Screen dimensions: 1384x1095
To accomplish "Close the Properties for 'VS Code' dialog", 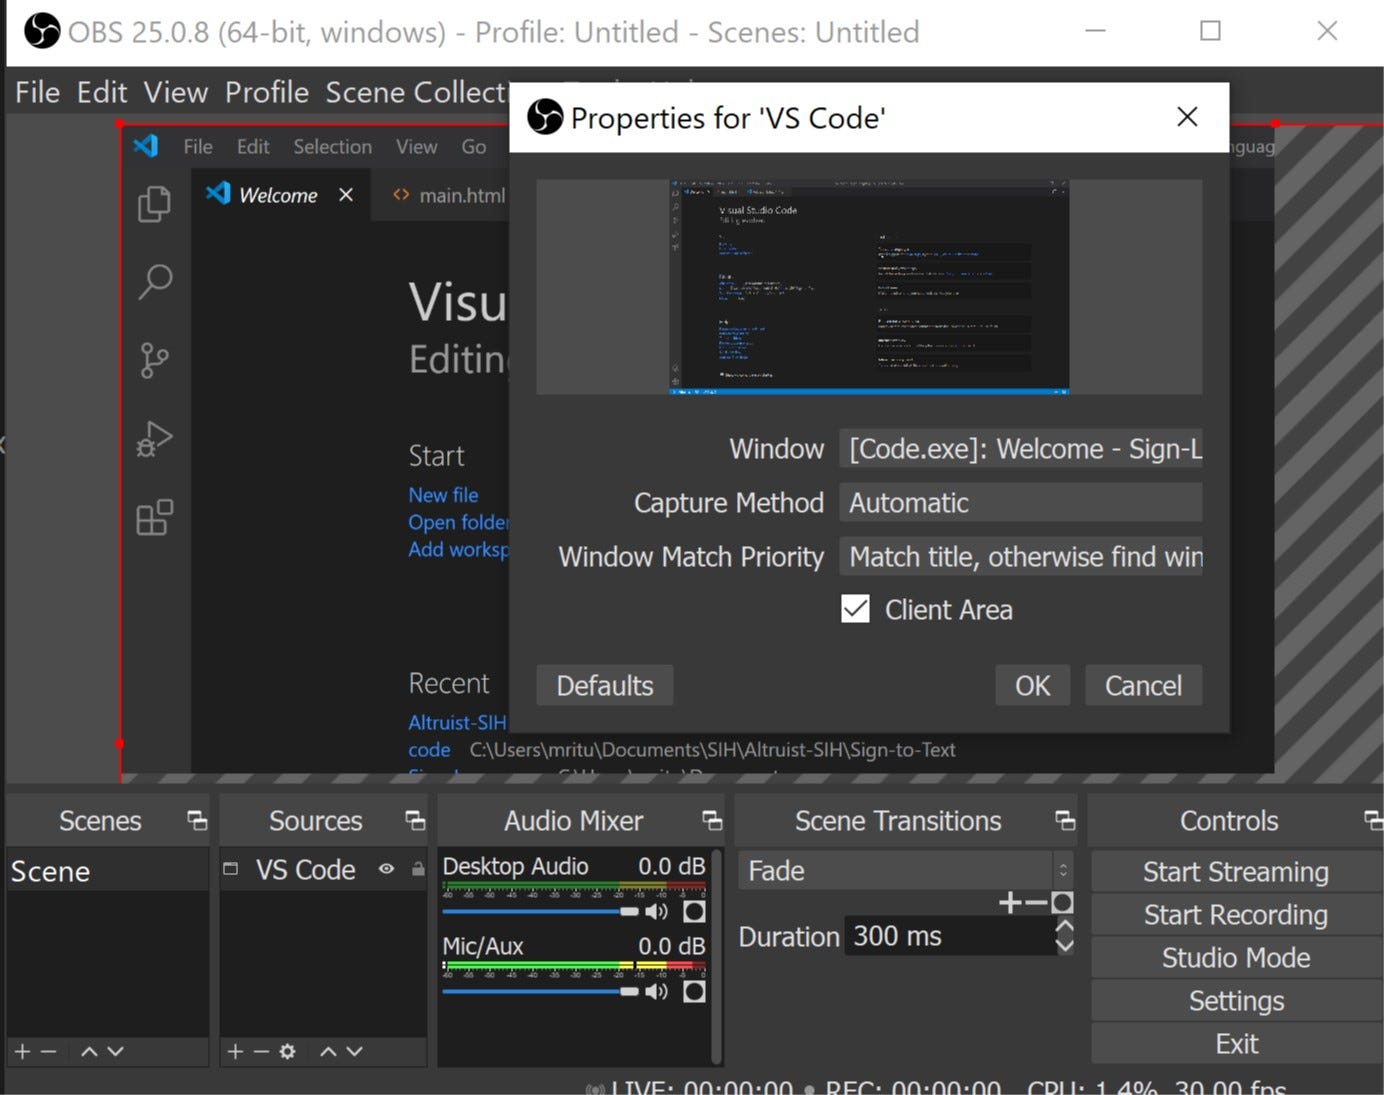I will [x=1187, y=117].
